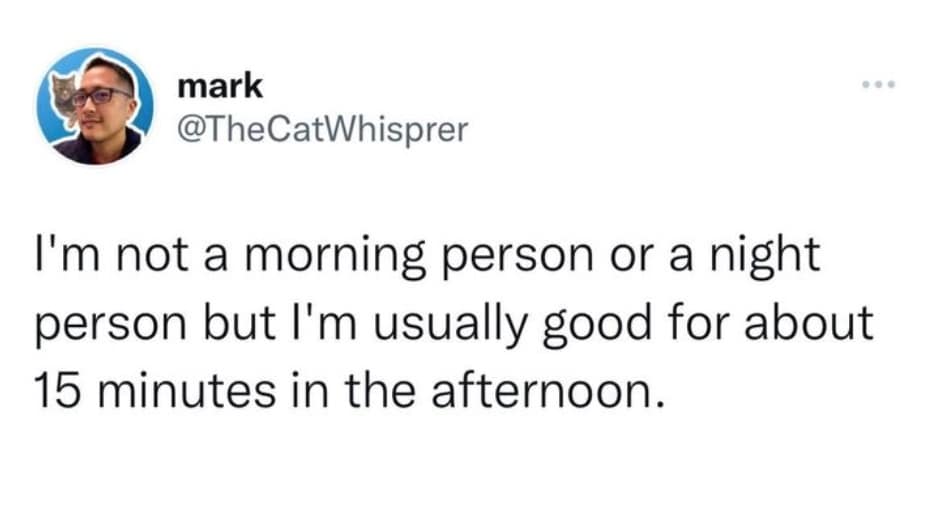The width and height of the screenshot is (926, 532).
Task: Open the three-dot more options menu
Action: [x=872, y=83]
